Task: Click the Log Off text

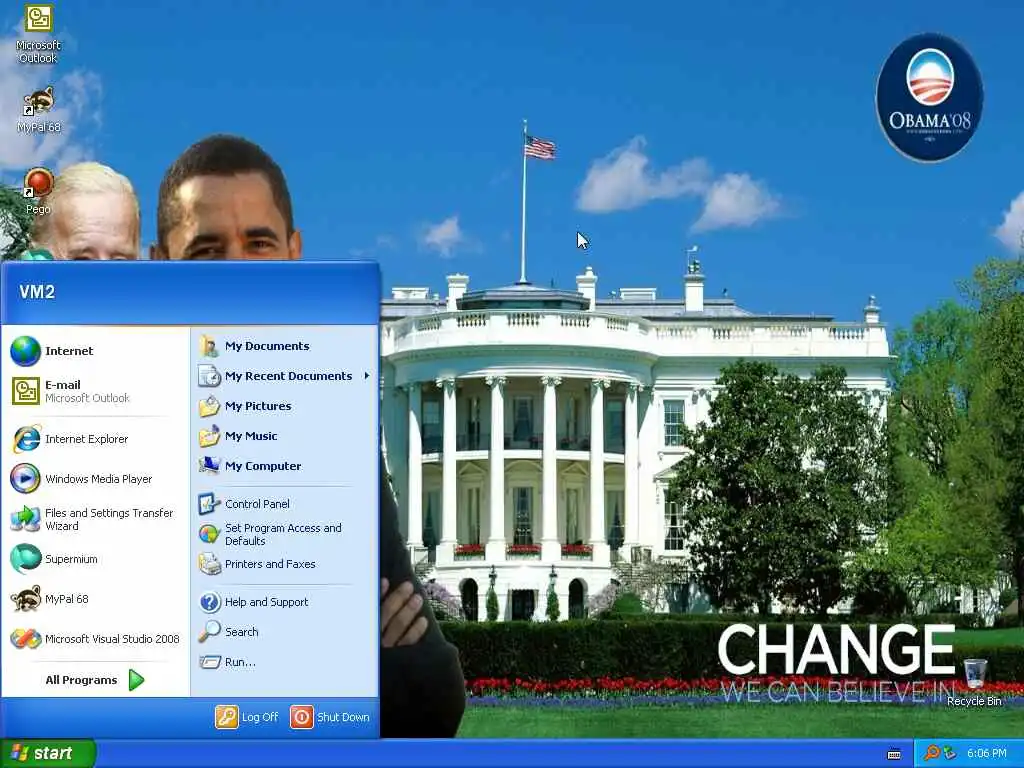Action: tap(260, 717)
